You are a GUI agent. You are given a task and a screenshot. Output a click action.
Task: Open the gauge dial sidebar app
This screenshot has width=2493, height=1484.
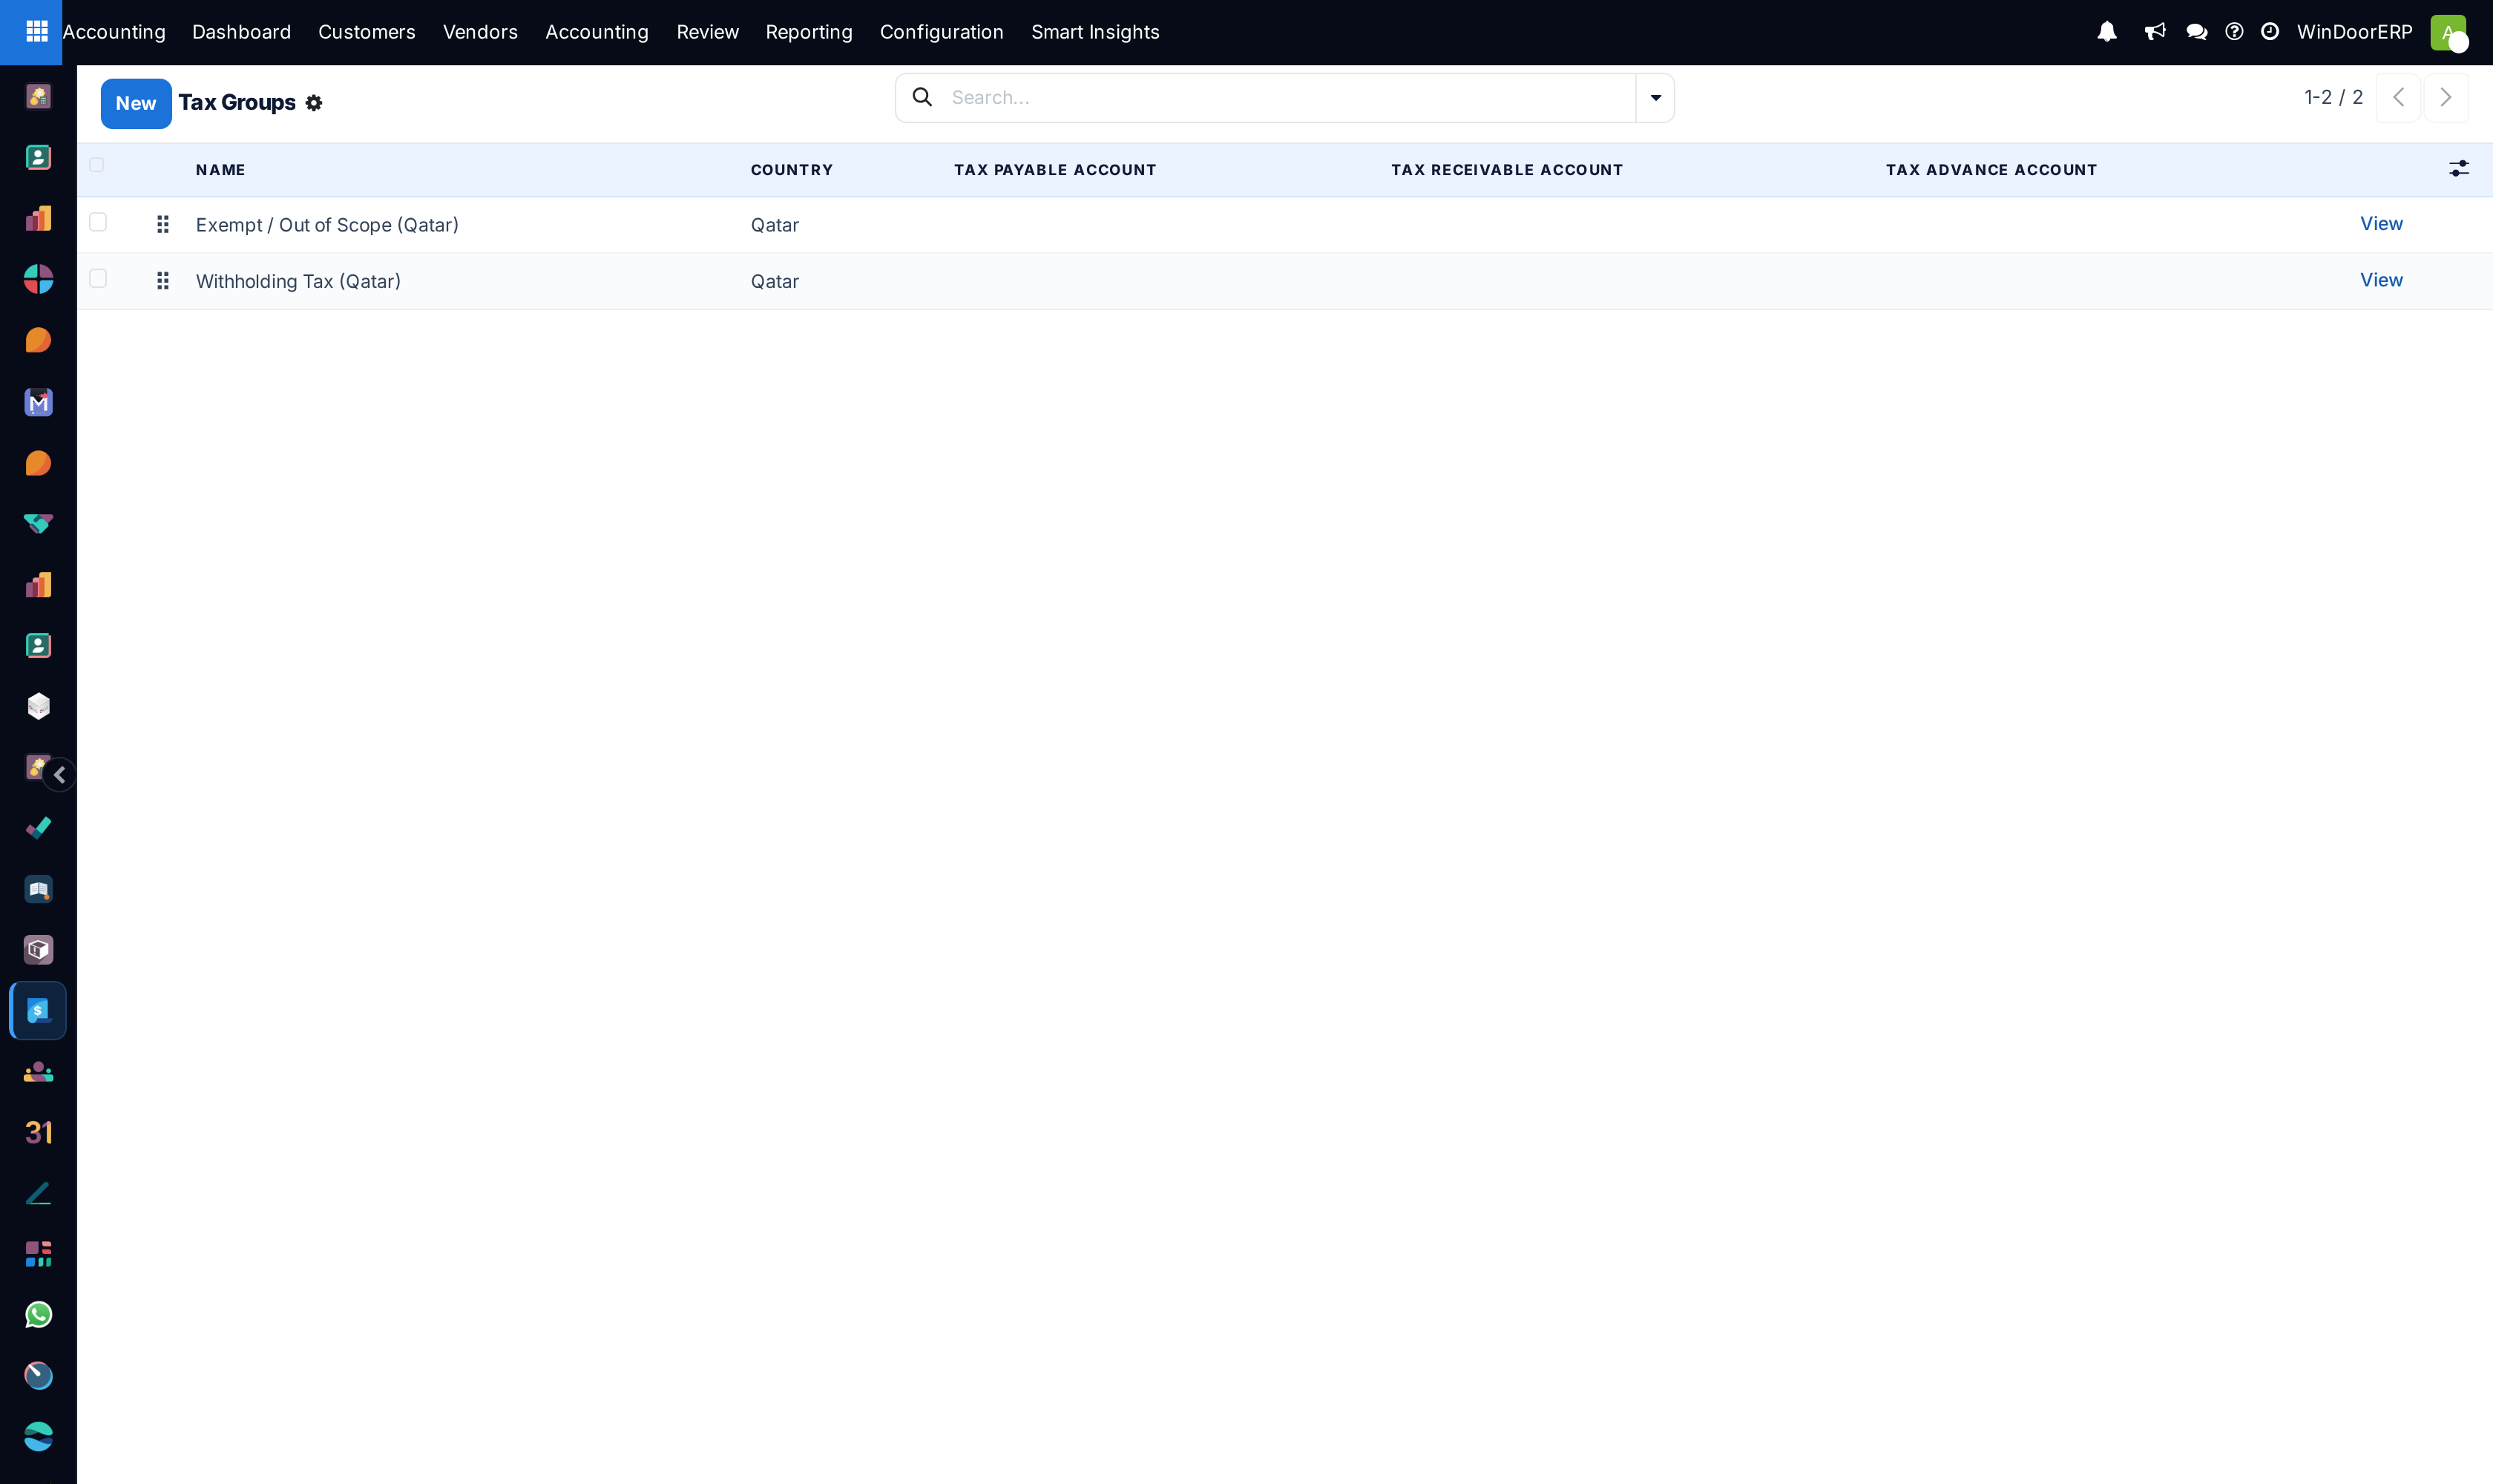[38, 1376]
